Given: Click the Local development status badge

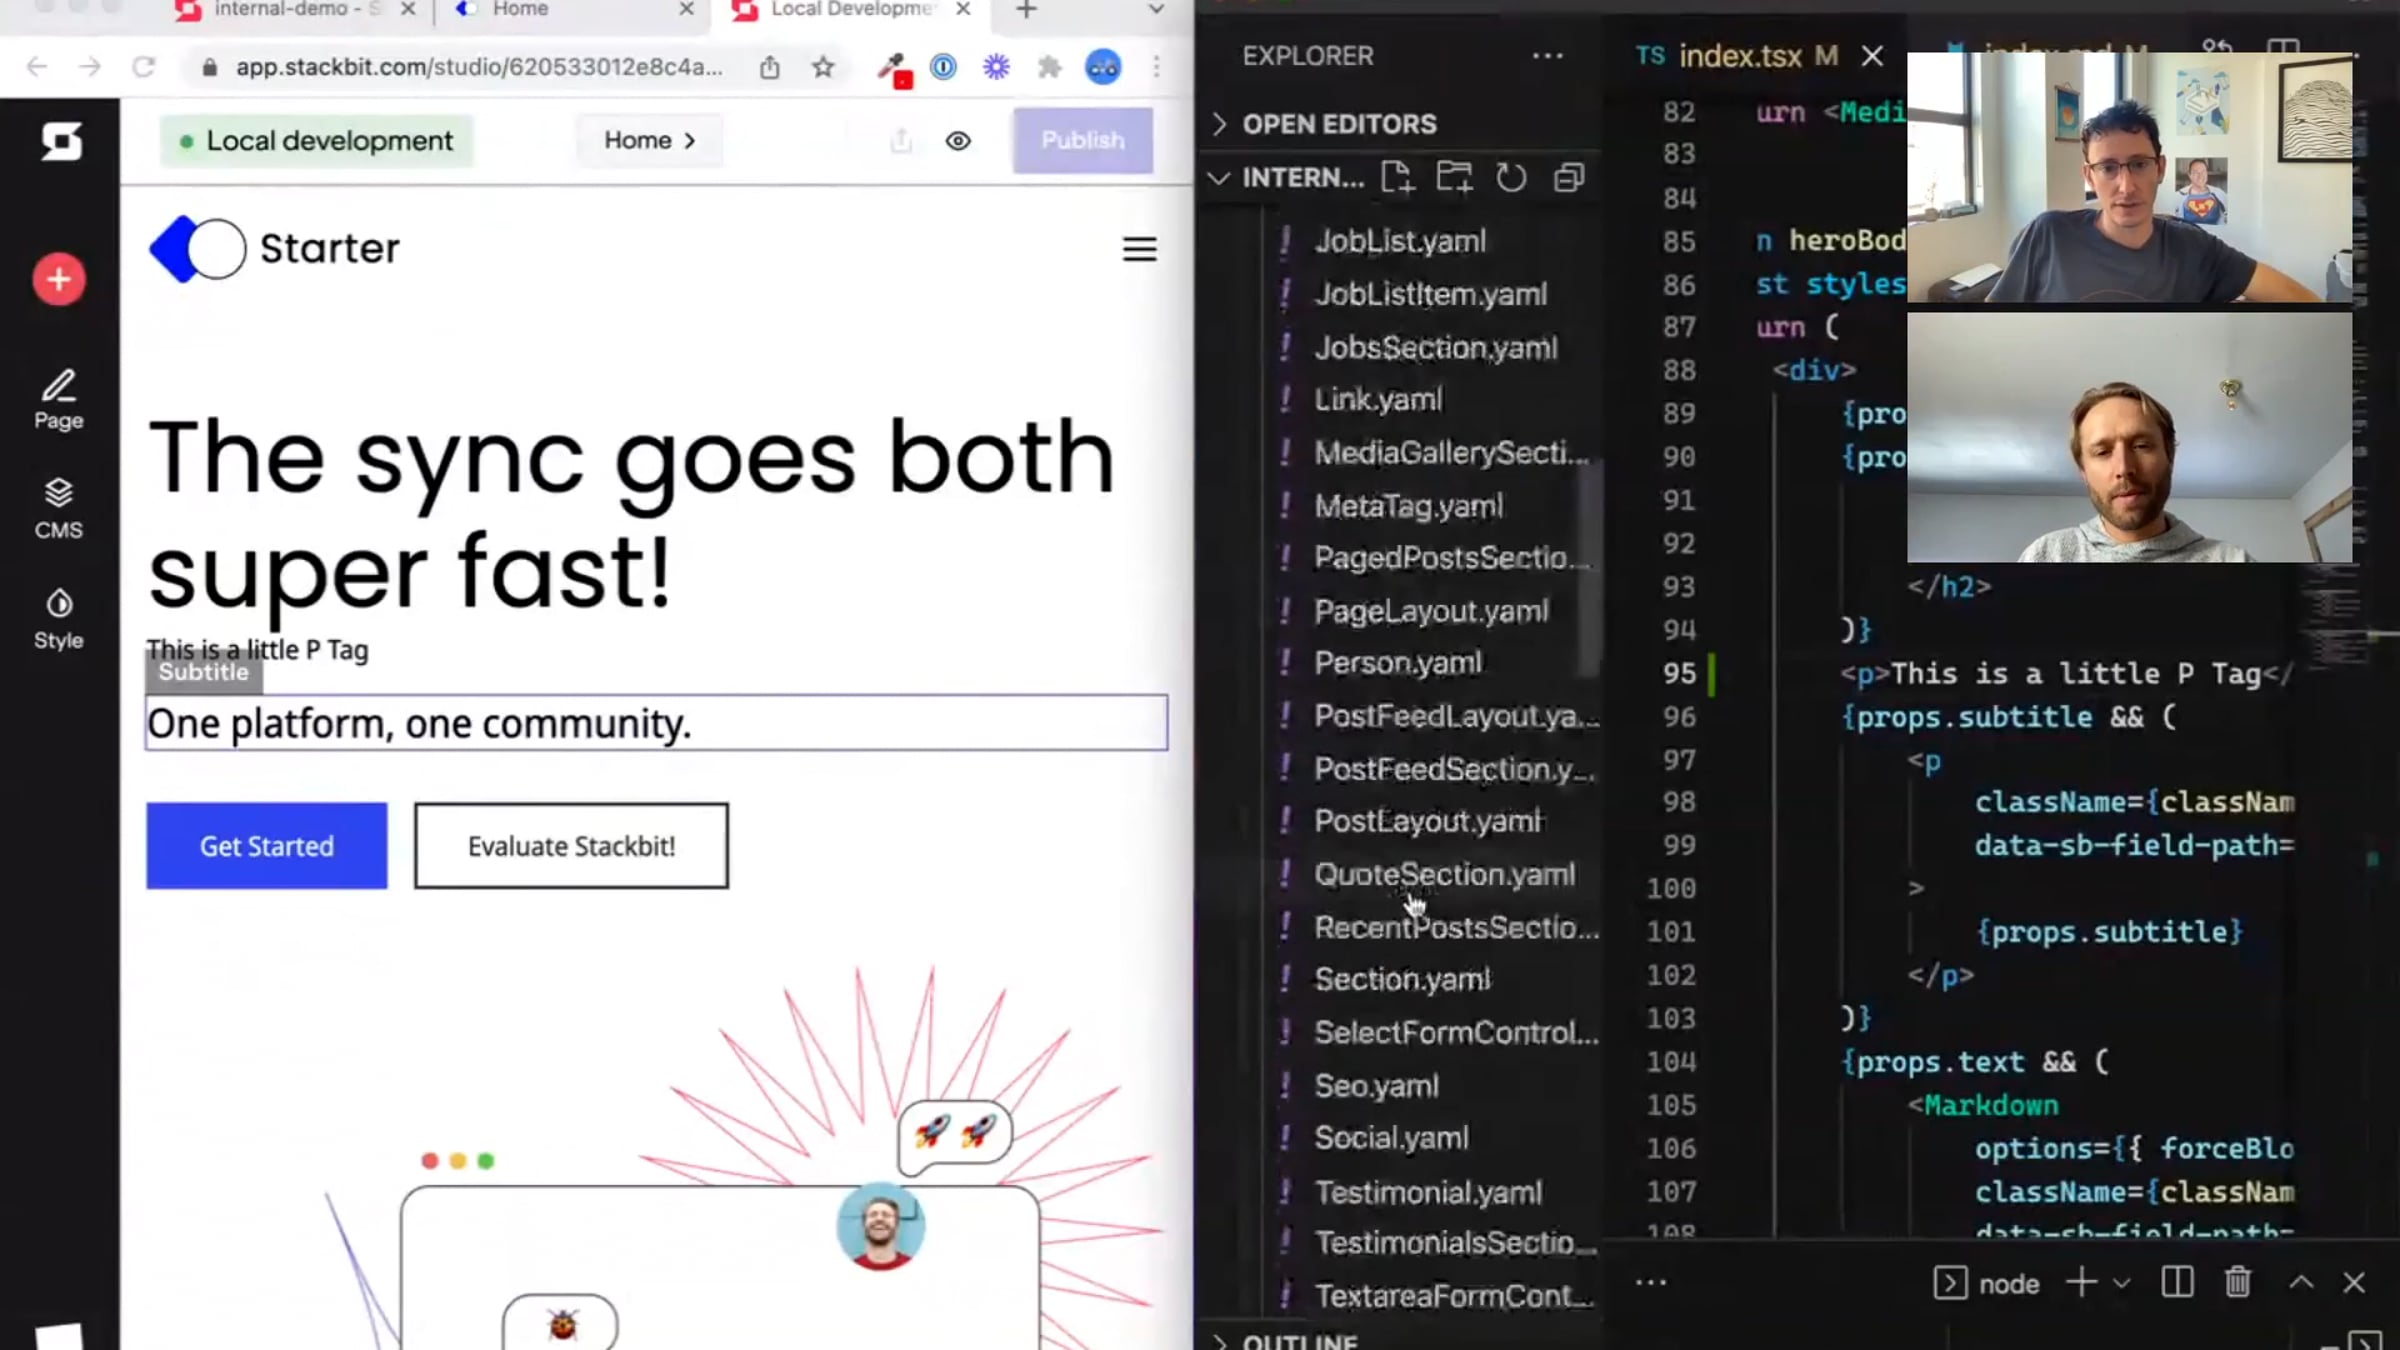Looking at the screenshot, I should (316, 141).
